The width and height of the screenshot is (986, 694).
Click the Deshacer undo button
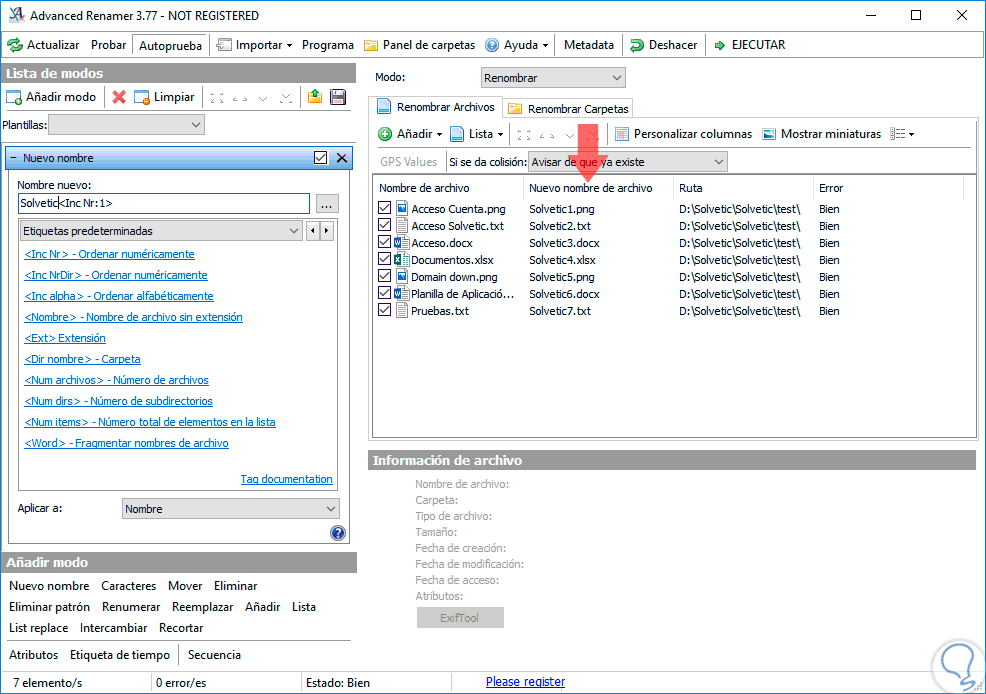(664, 45)
